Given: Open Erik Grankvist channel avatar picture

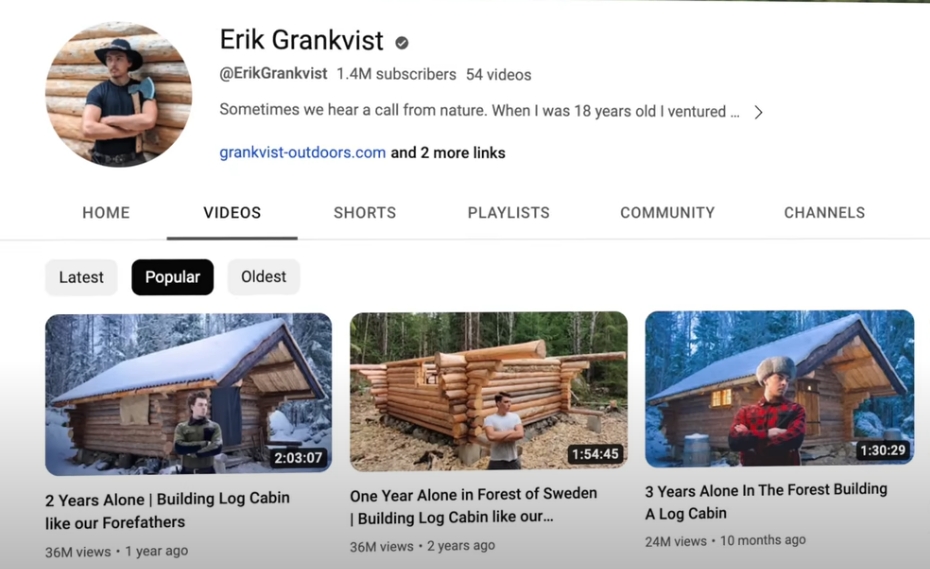Looking at the screenshot, I should (x=119, y=94).
